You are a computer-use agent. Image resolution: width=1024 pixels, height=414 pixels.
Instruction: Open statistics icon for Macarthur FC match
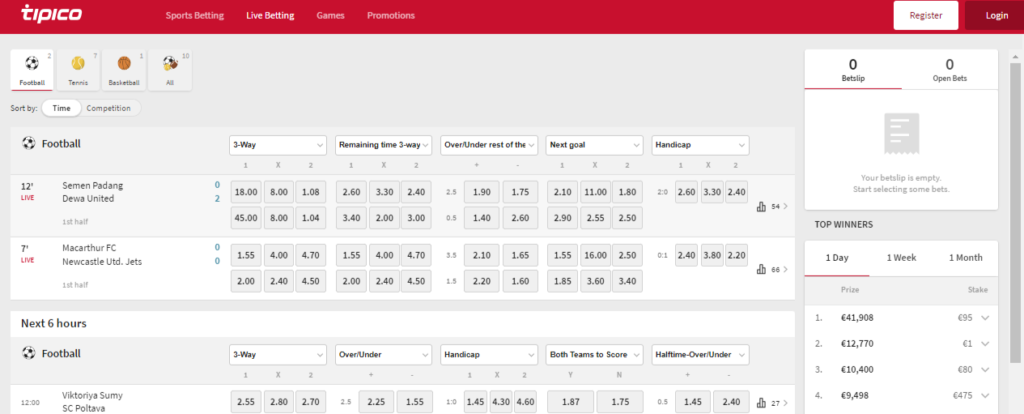761,269
